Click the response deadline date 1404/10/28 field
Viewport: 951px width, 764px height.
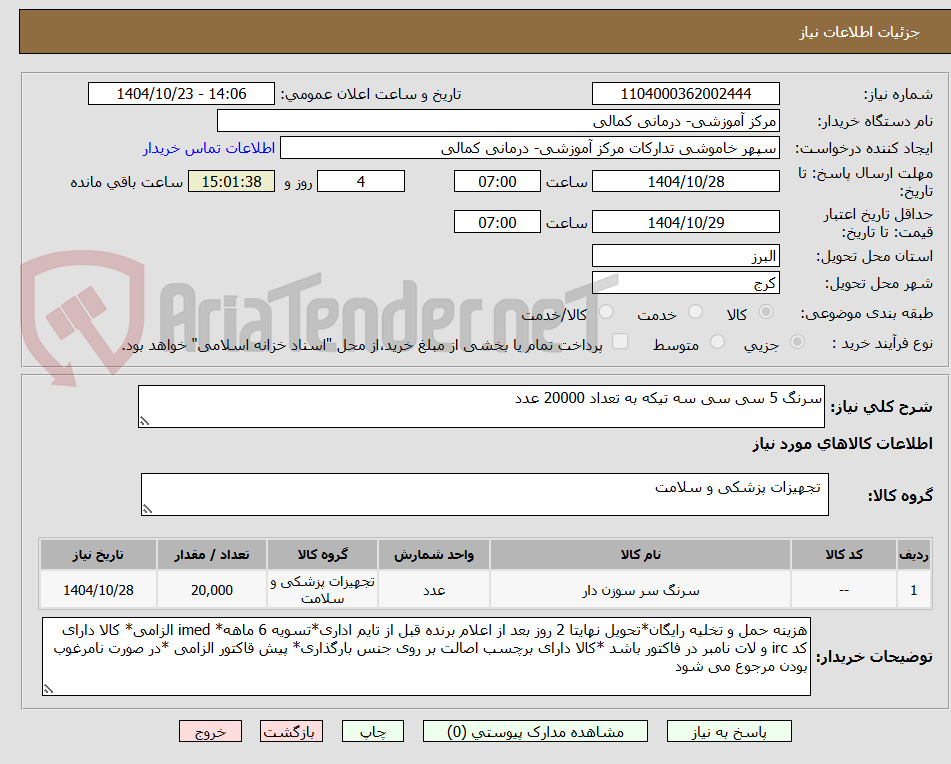[x=685, y=181]
